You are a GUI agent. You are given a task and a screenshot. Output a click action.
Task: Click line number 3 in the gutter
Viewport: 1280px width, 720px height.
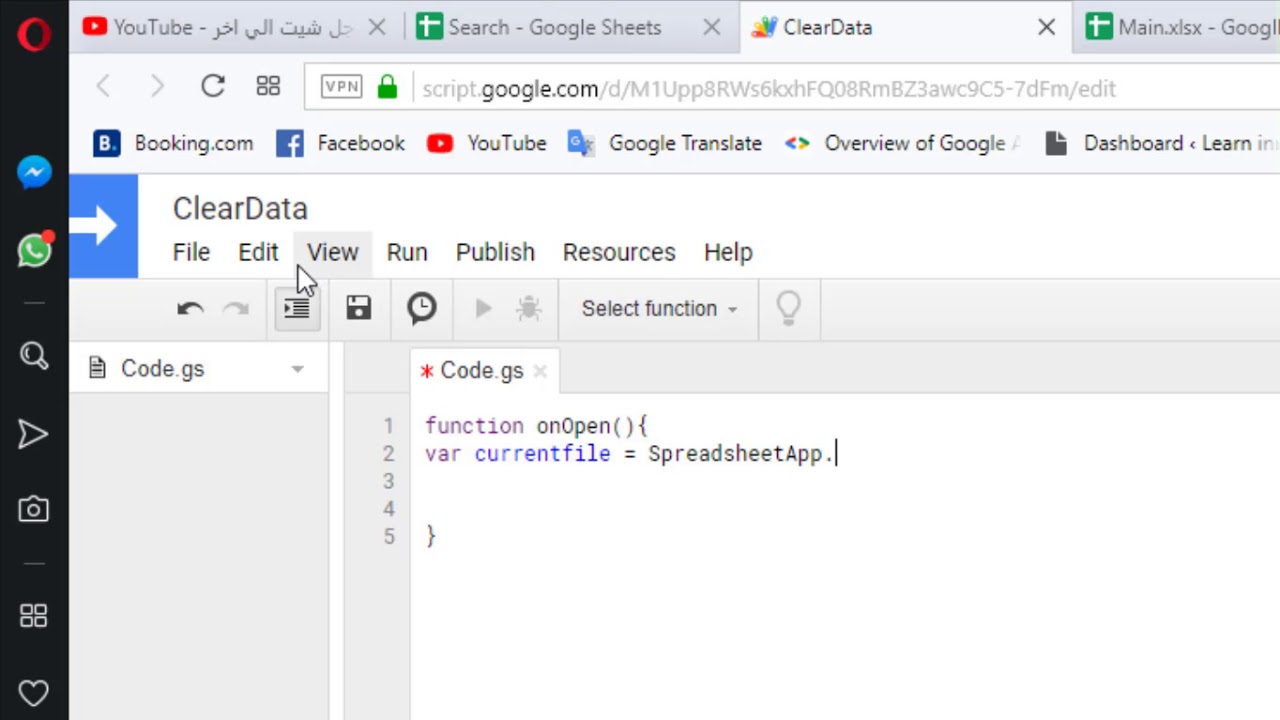[x=389, y=481]
